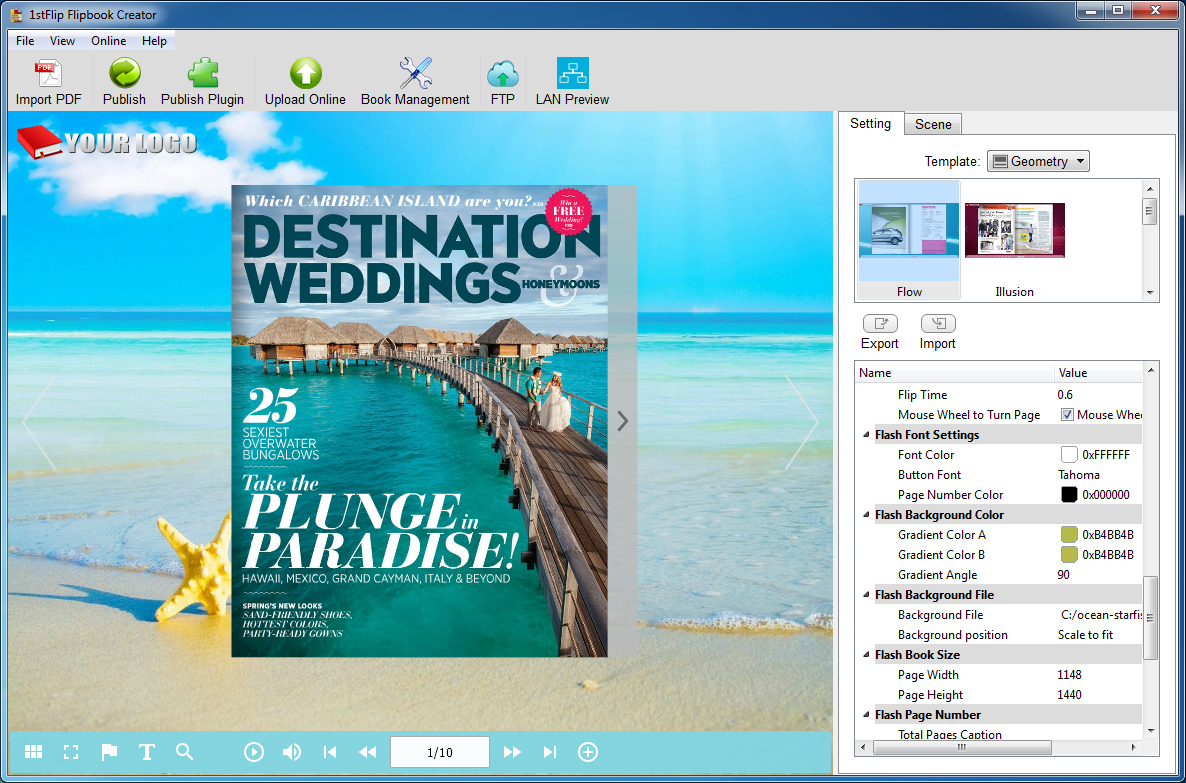Screen dimensions: 1186x783
Task: Collapse the Flash Book Size group
Action: tap(867, 655)
